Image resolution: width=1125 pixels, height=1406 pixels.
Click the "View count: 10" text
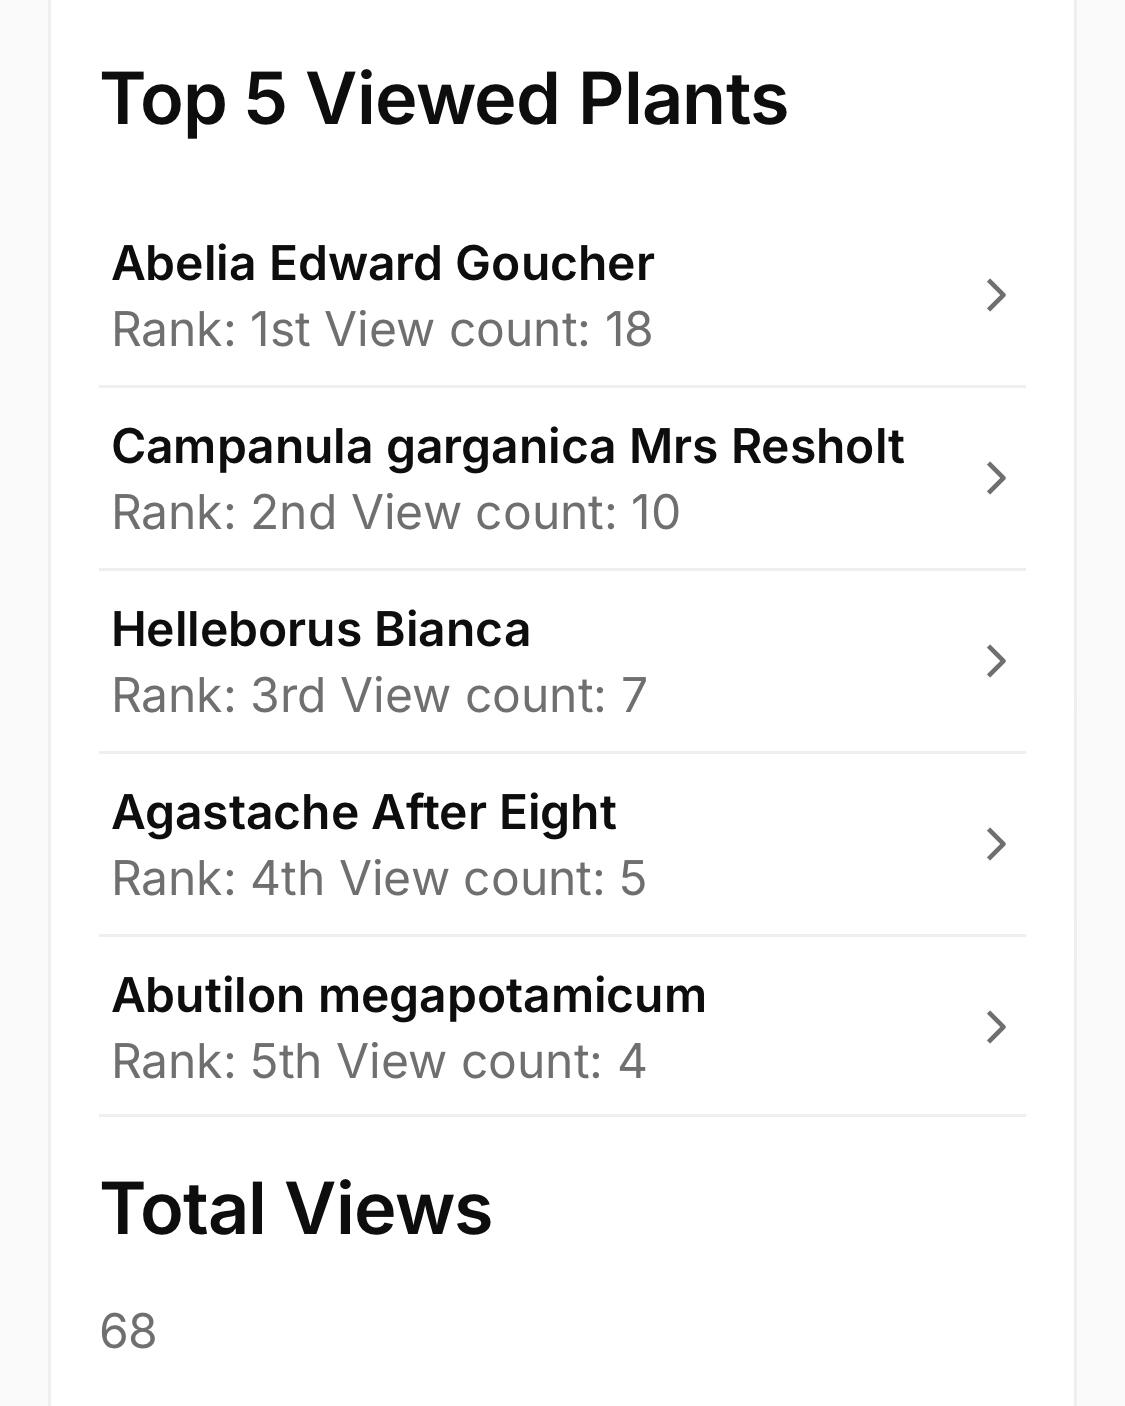[x=515, y=513]
